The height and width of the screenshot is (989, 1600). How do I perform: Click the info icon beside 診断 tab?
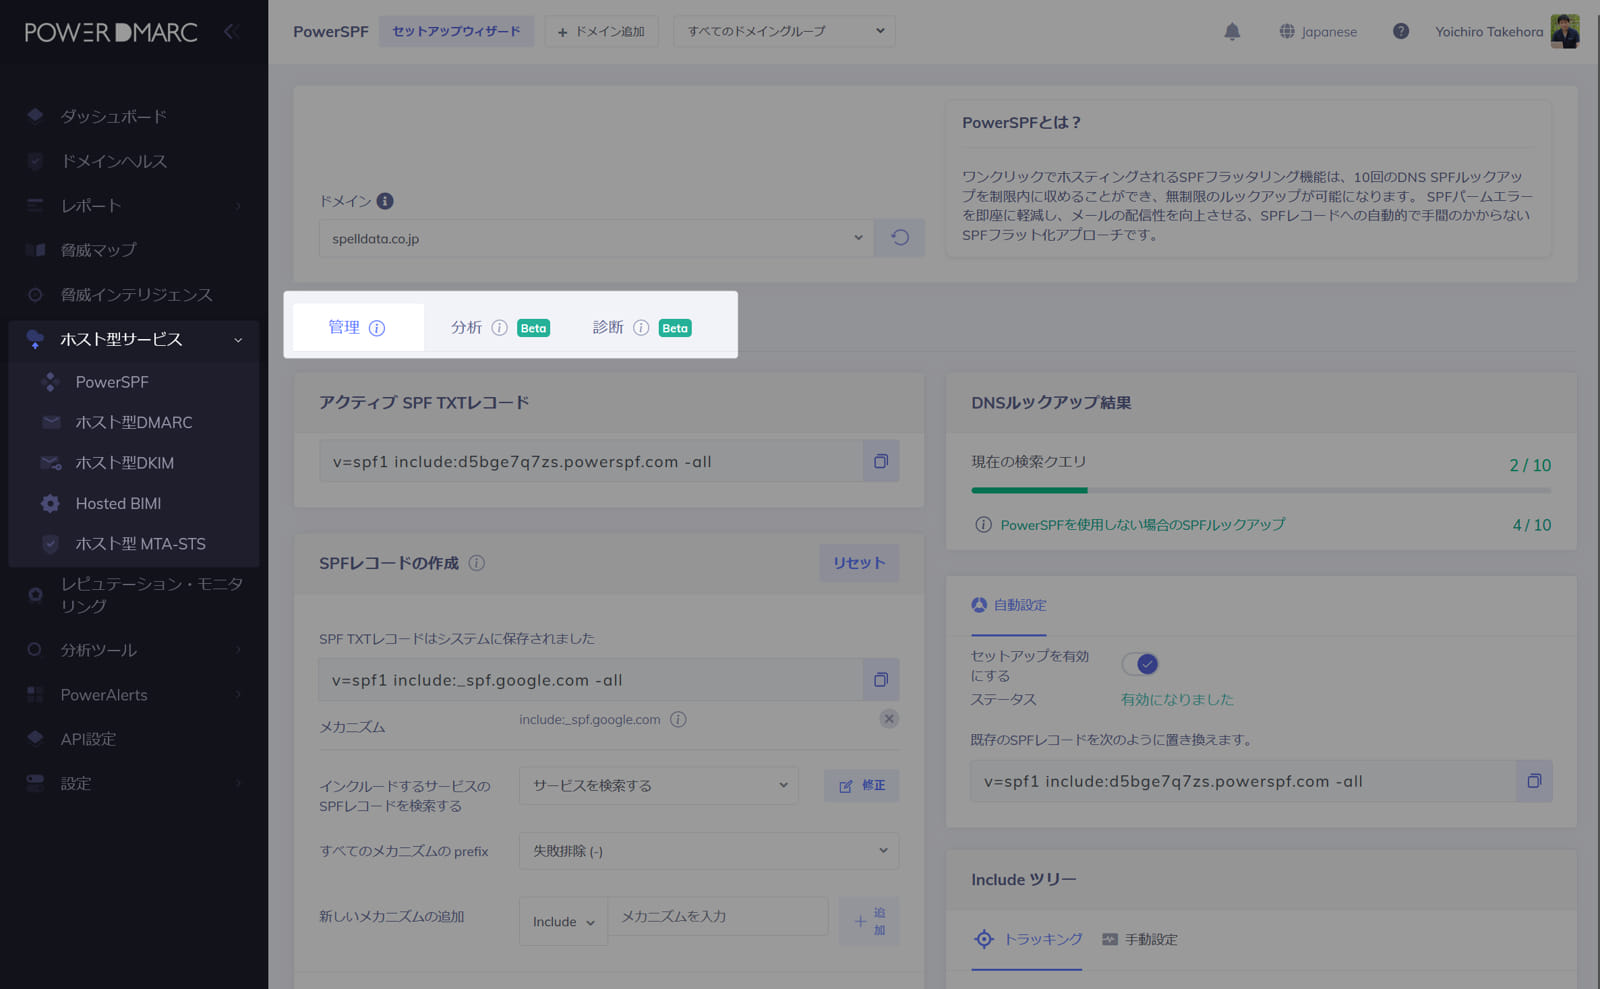[641, 328]
